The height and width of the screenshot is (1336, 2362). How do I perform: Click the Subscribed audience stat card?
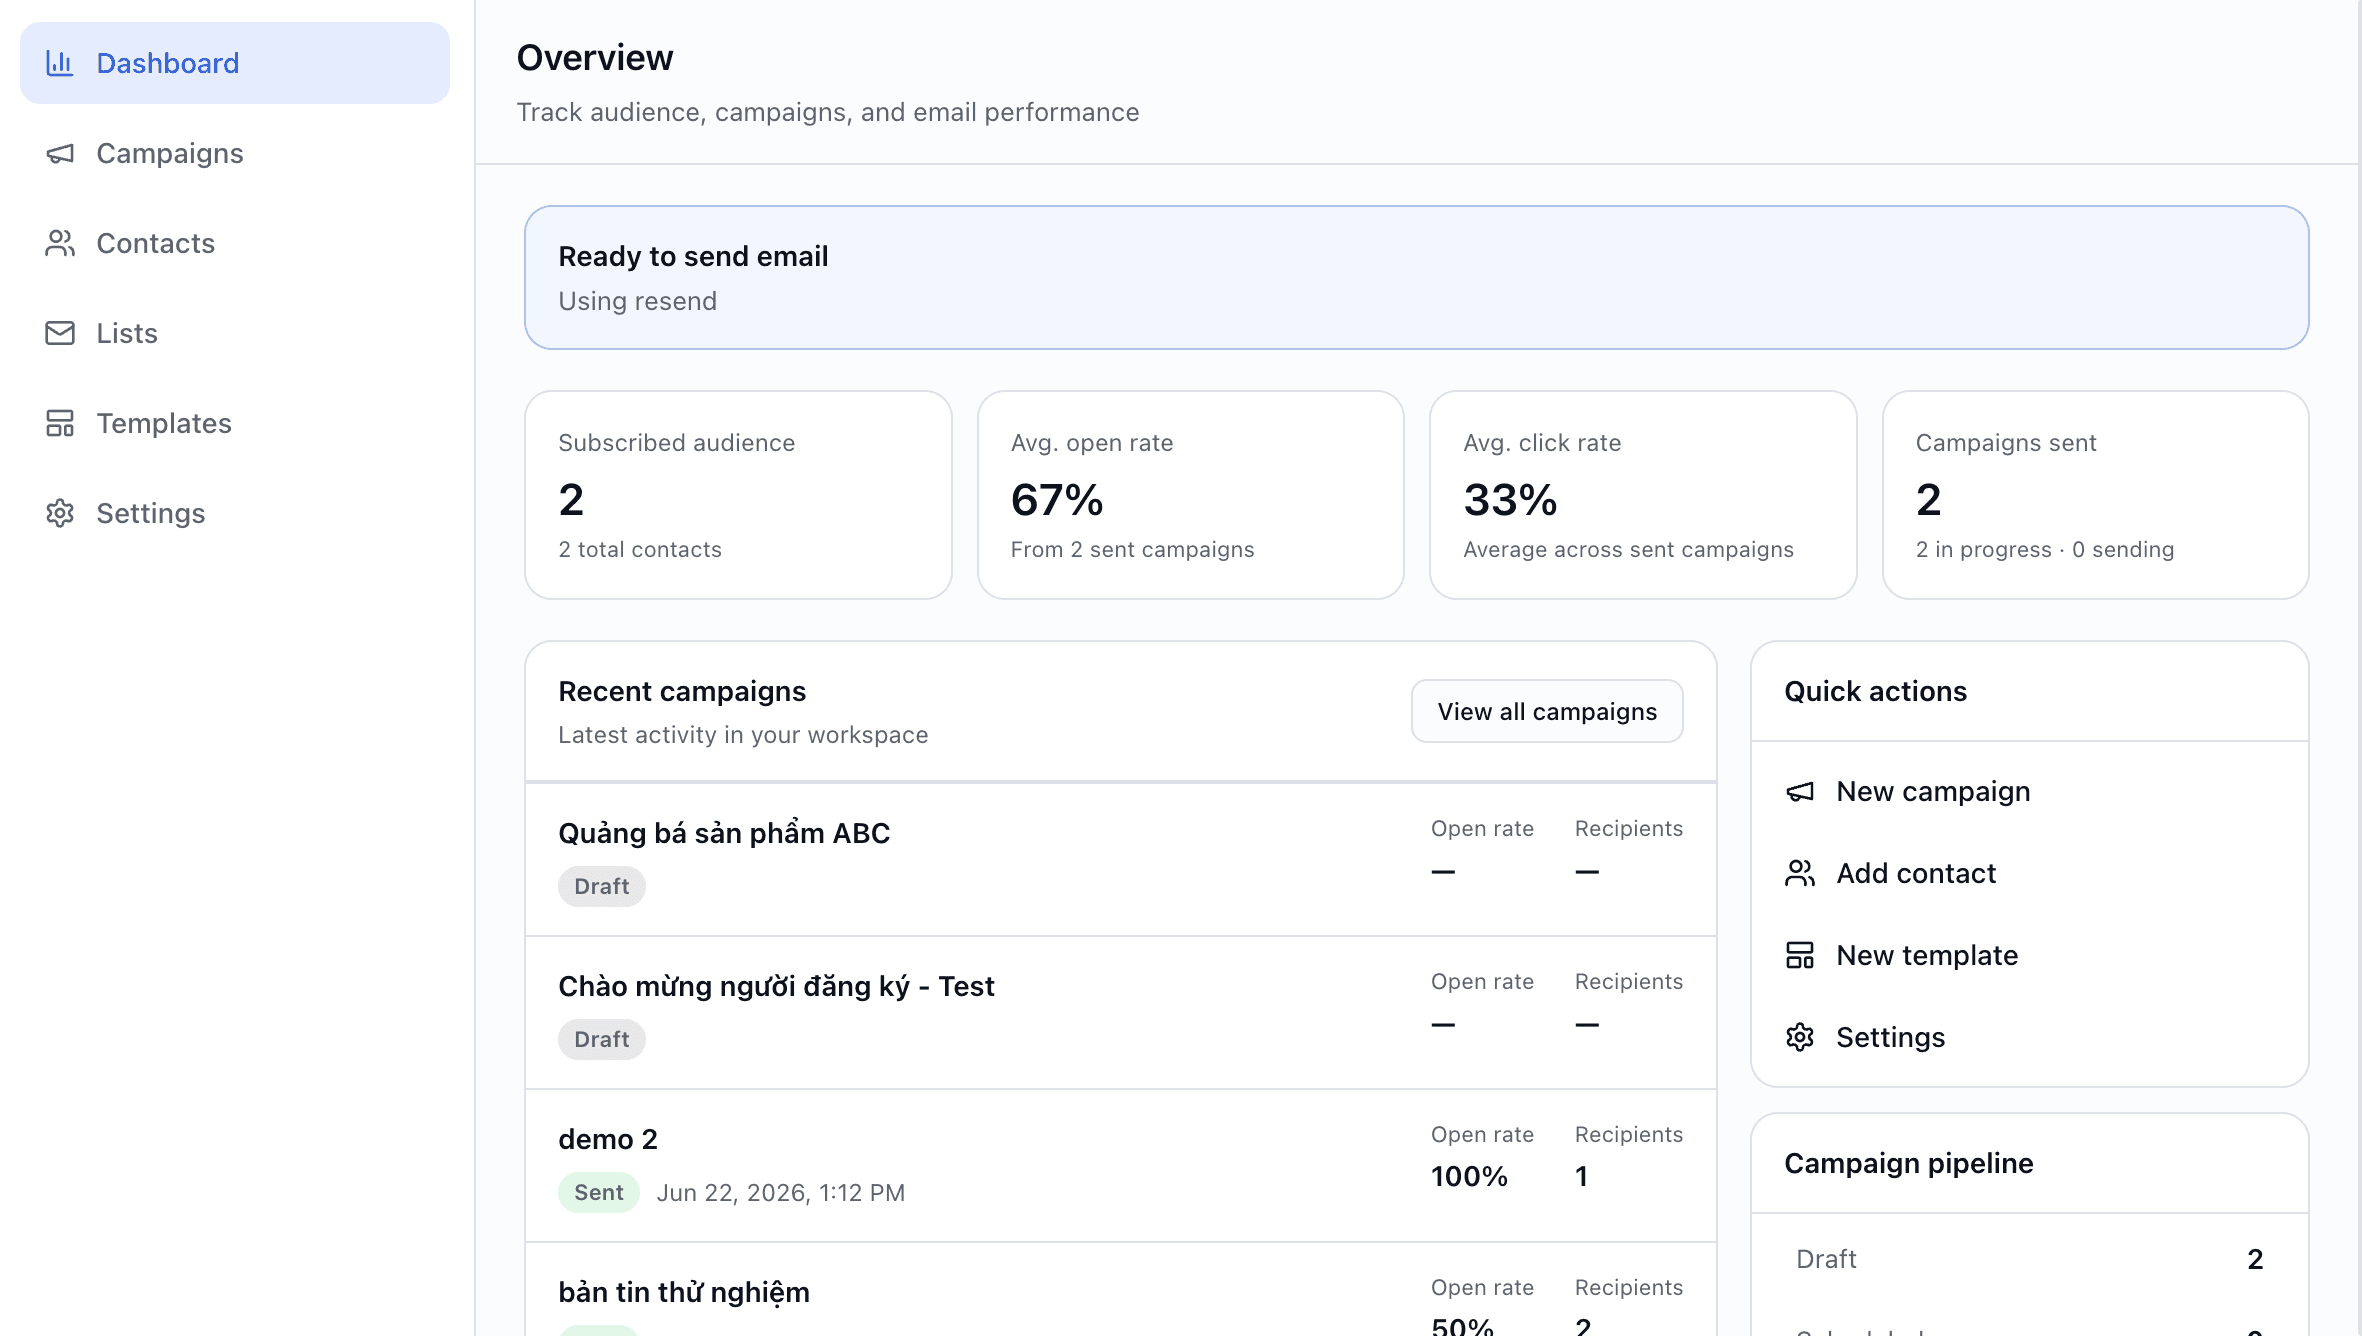point(738,495)
